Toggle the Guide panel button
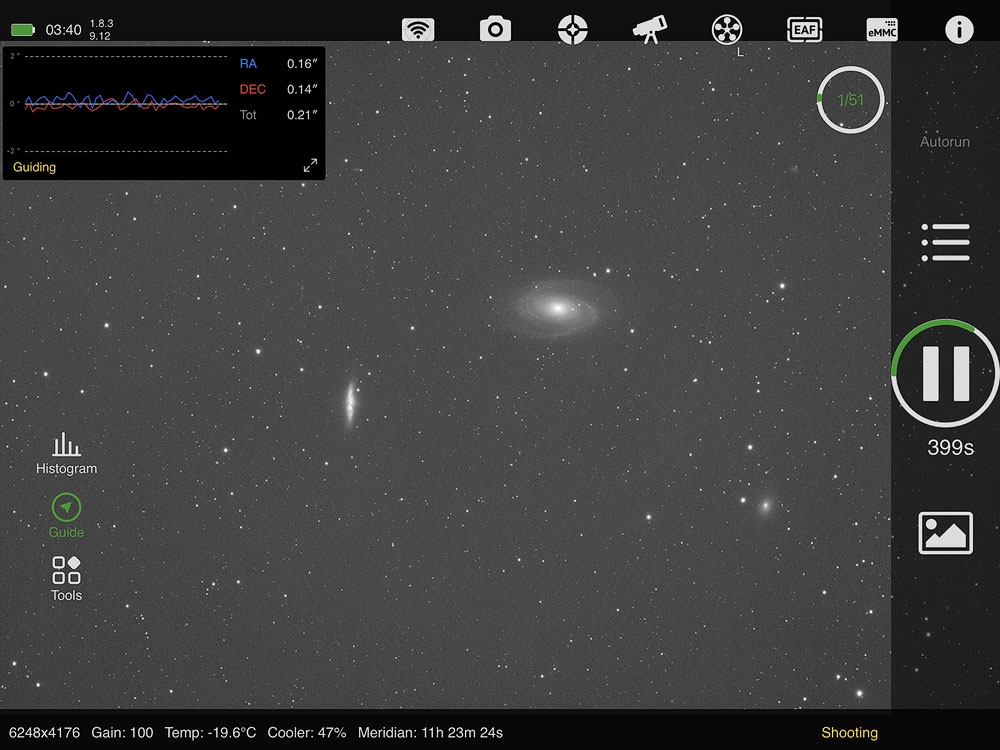 66,515
